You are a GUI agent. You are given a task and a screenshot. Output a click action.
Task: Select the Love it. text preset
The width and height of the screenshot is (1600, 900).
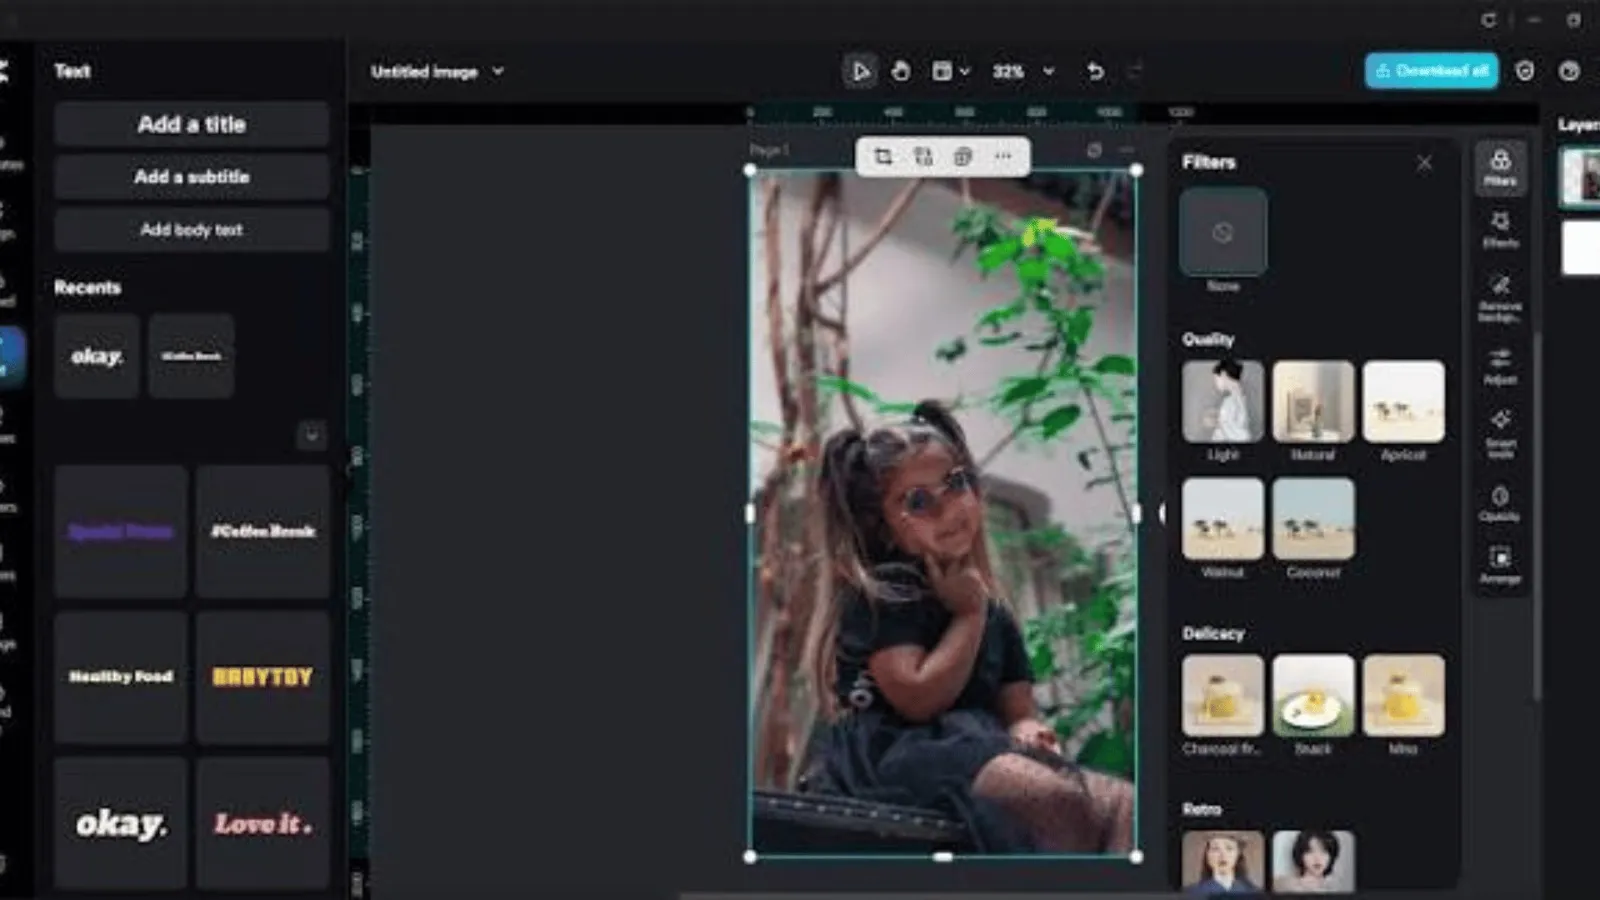[262, 823]
